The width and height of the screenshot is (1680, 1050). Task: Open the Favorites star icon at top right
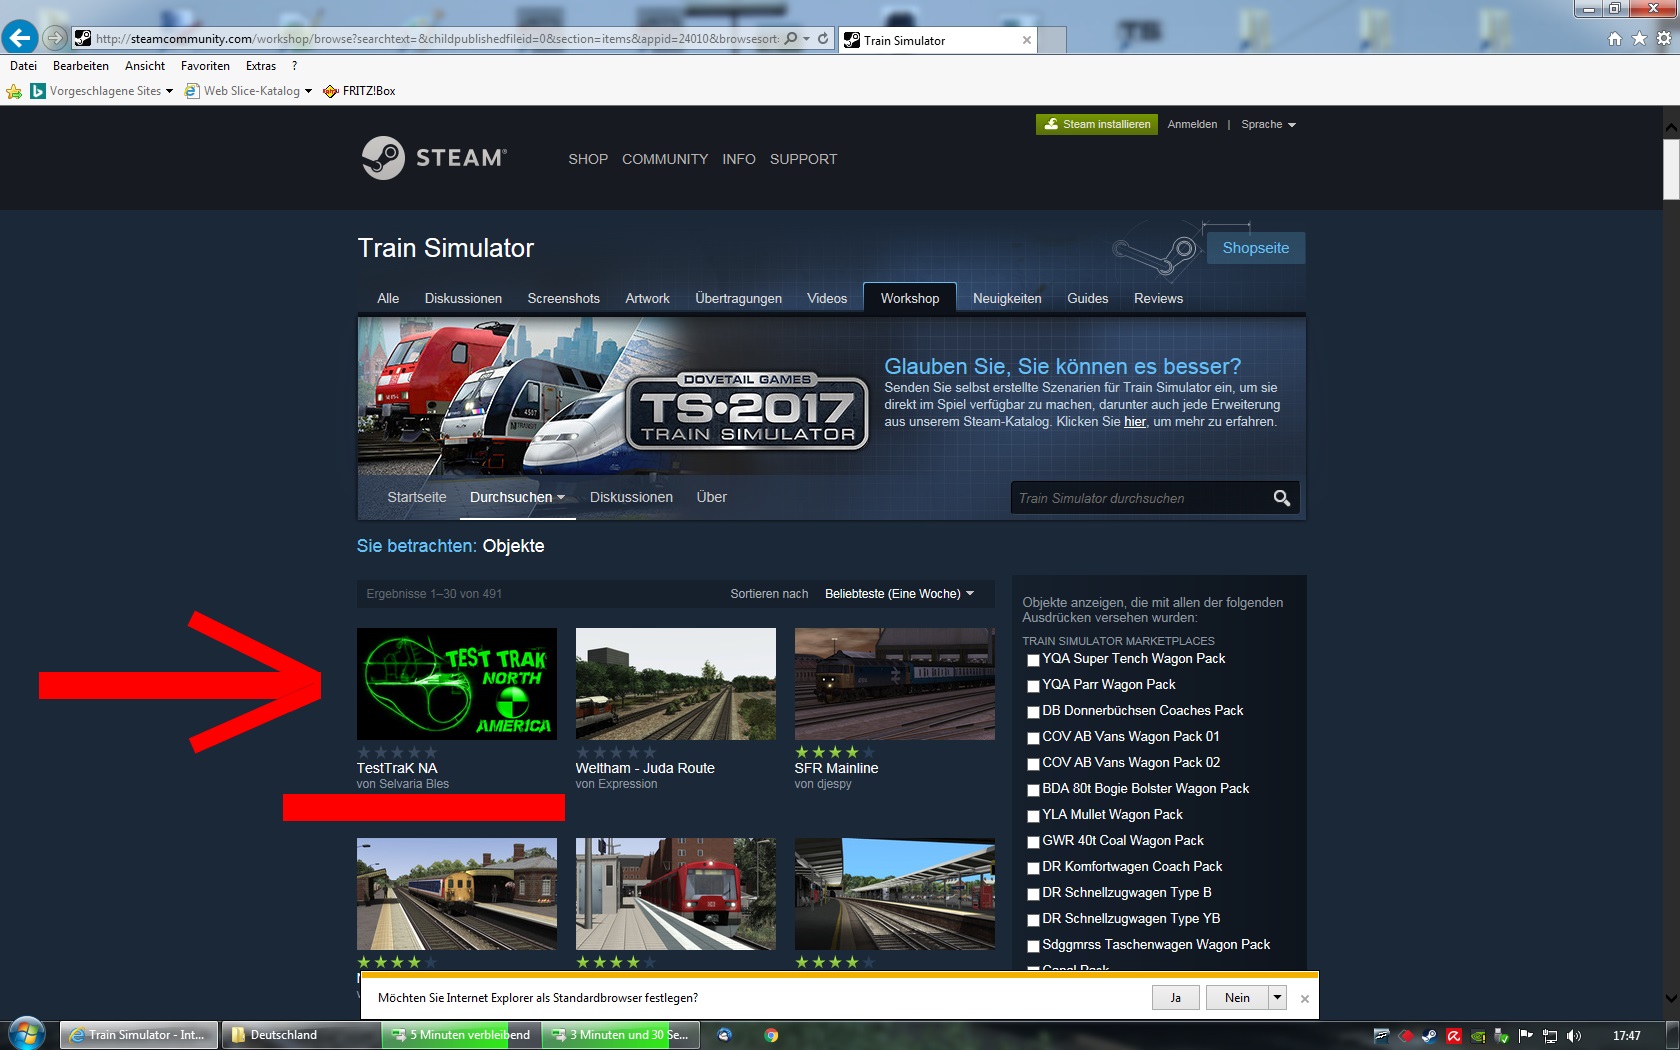pyautogui.click(x=1639, y=39)
